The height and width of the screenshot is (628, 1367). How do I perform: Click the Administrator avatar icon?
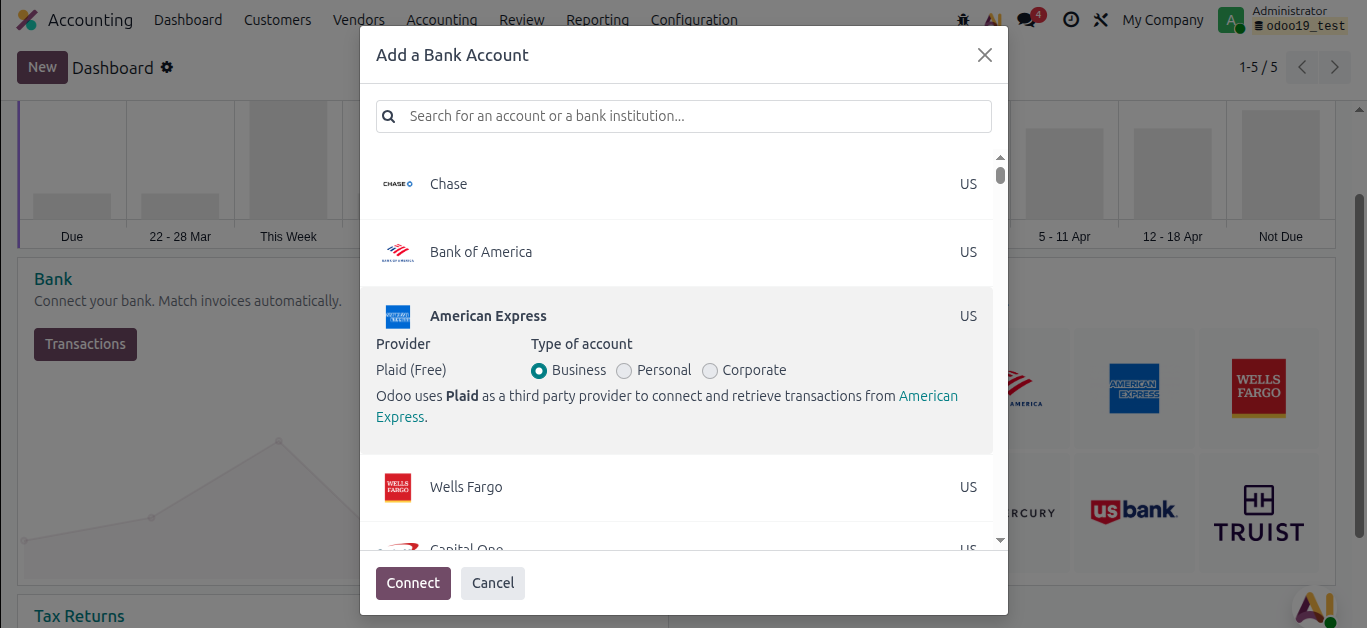[x=1231, y=20]
